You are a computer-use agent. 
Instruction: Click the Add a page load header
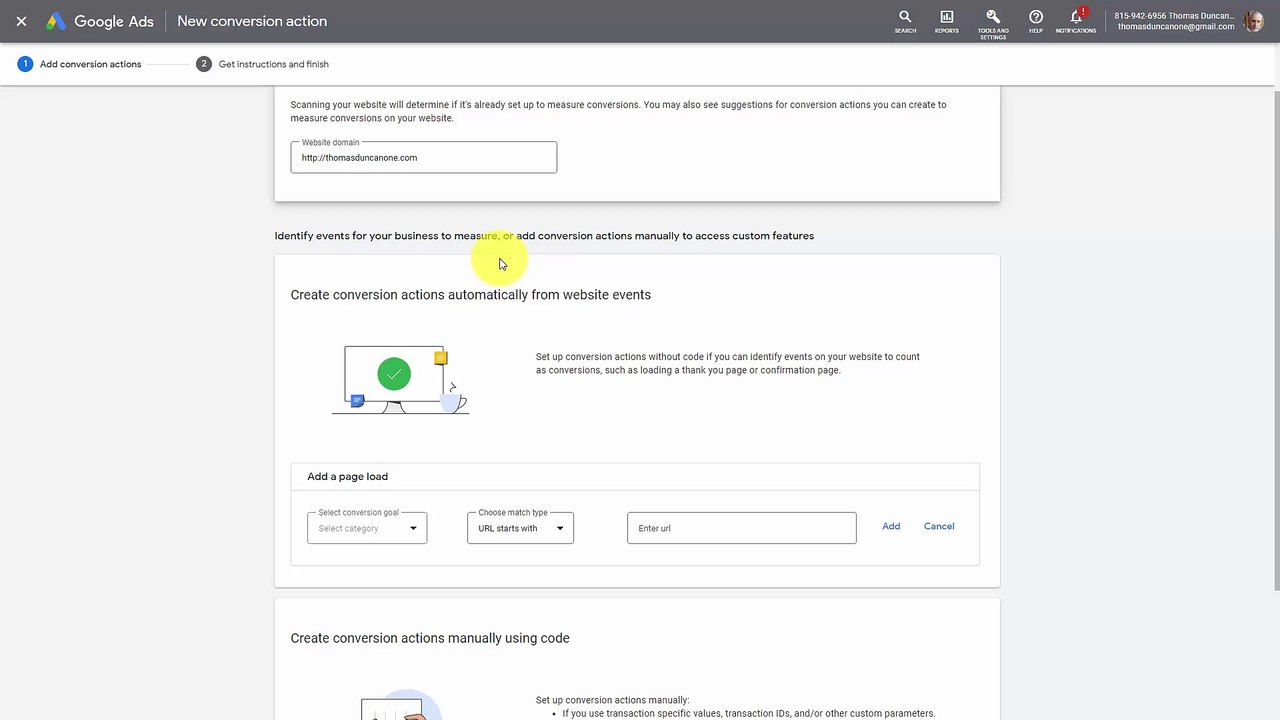click(x=635, y=477)
